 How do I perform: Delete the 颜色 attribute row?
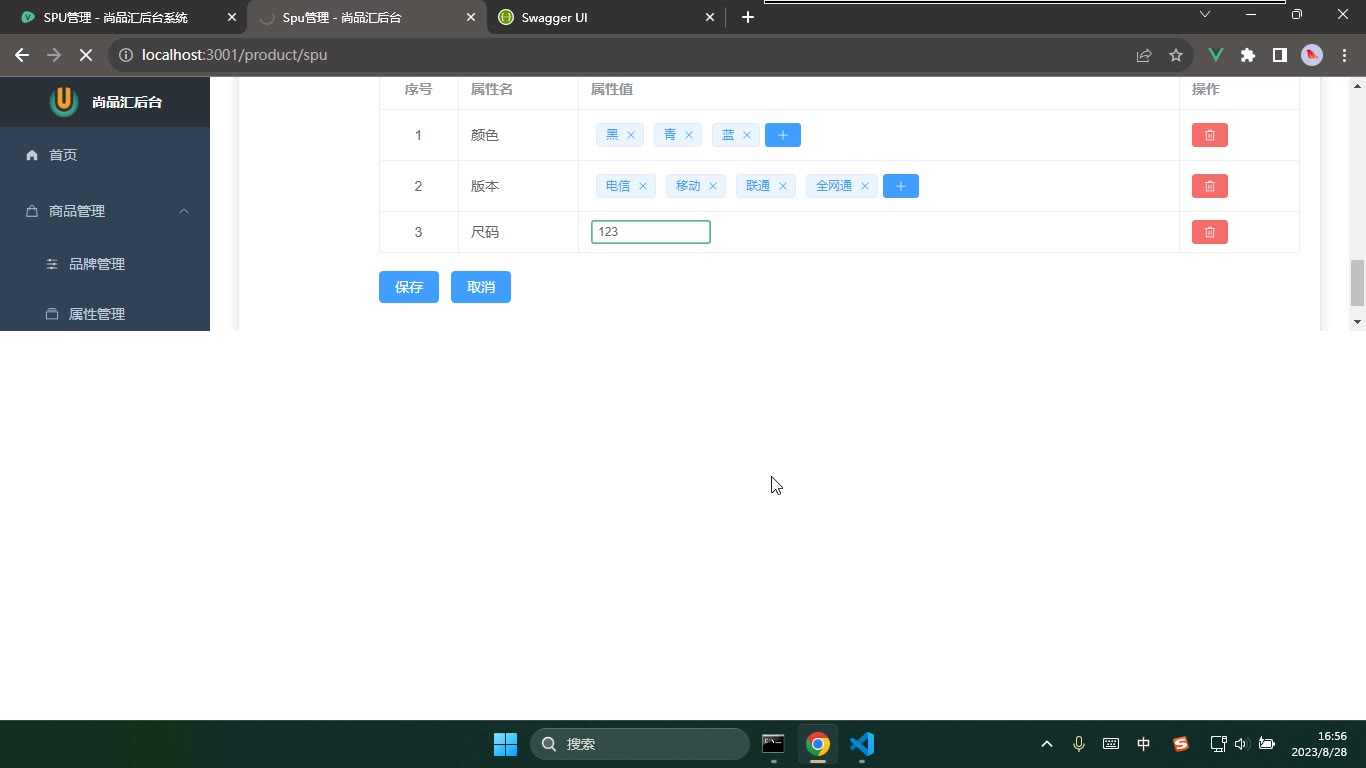coord(1209,135)
